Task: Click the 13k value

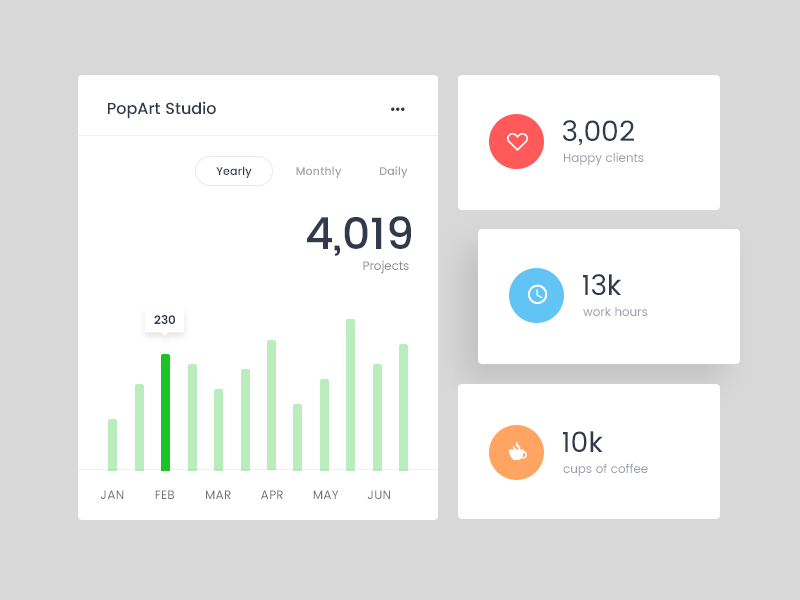Action: click(x=601, y=285)
